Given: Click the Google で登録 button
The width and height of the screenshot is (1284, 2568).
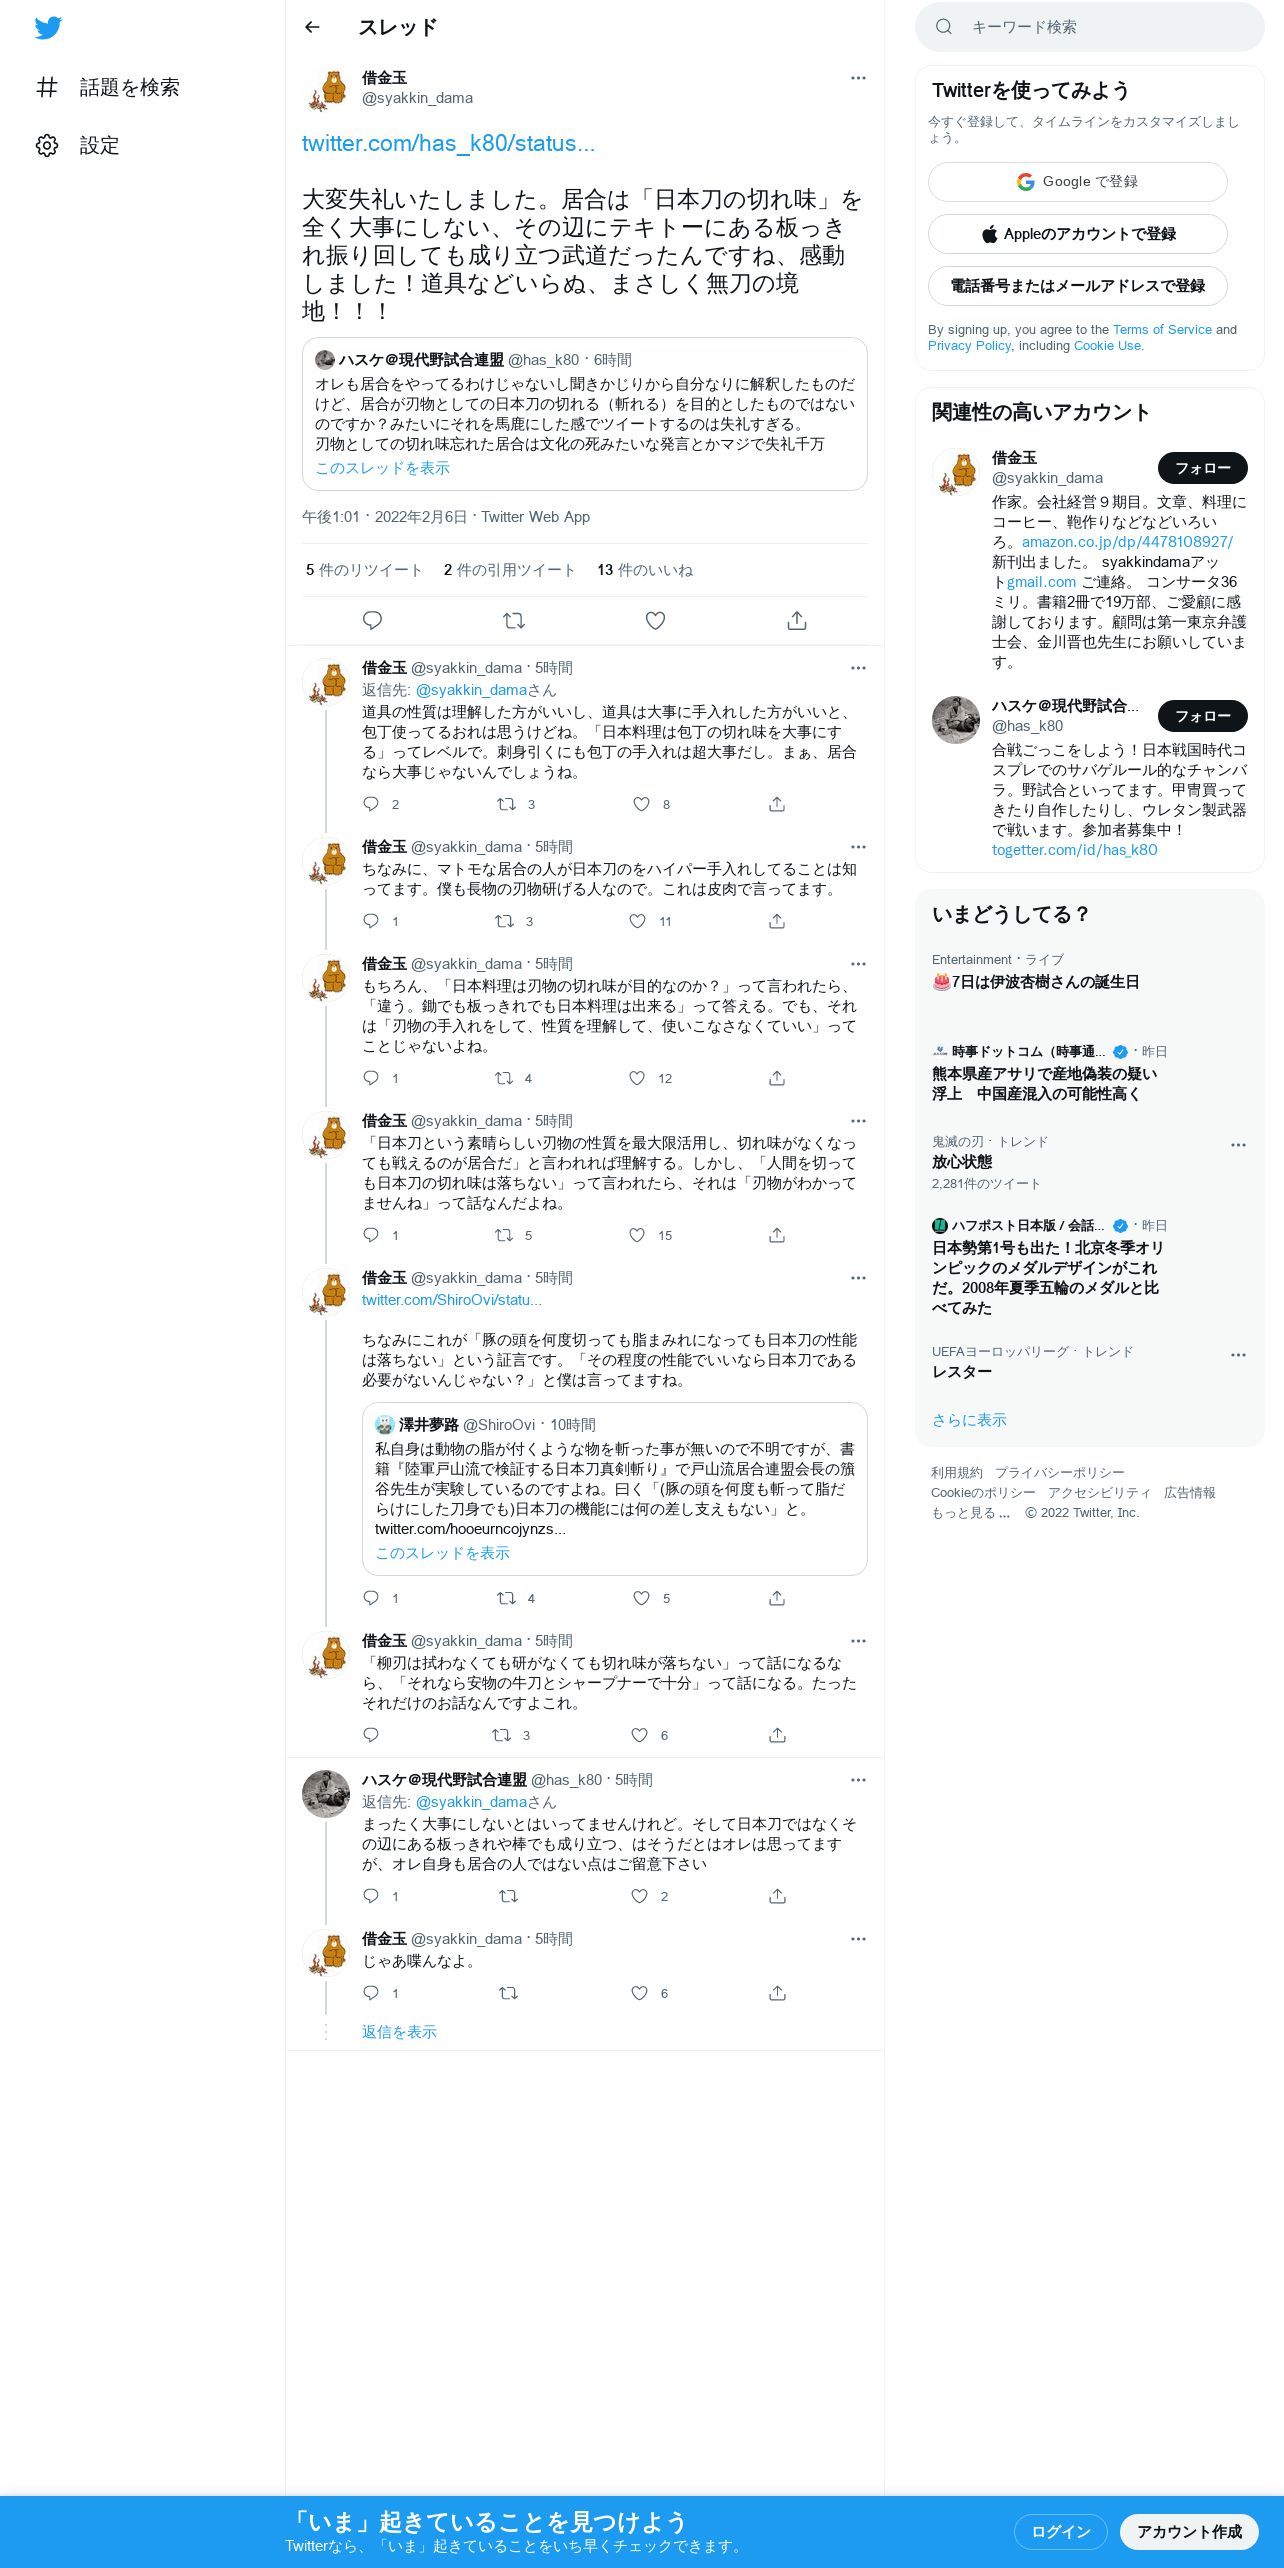Looking at the screenshot, I should (x=1077, y=182).
